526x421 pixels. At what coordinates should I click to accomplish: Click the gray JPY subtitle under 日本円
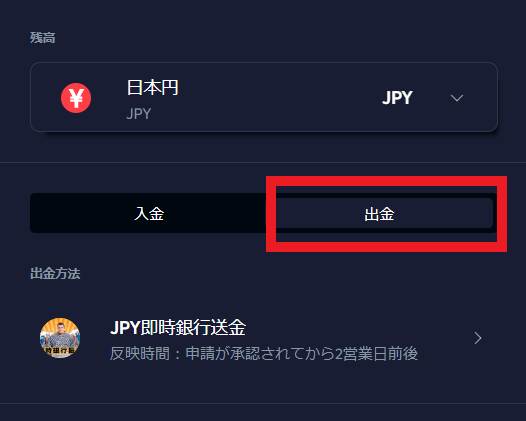139,114
